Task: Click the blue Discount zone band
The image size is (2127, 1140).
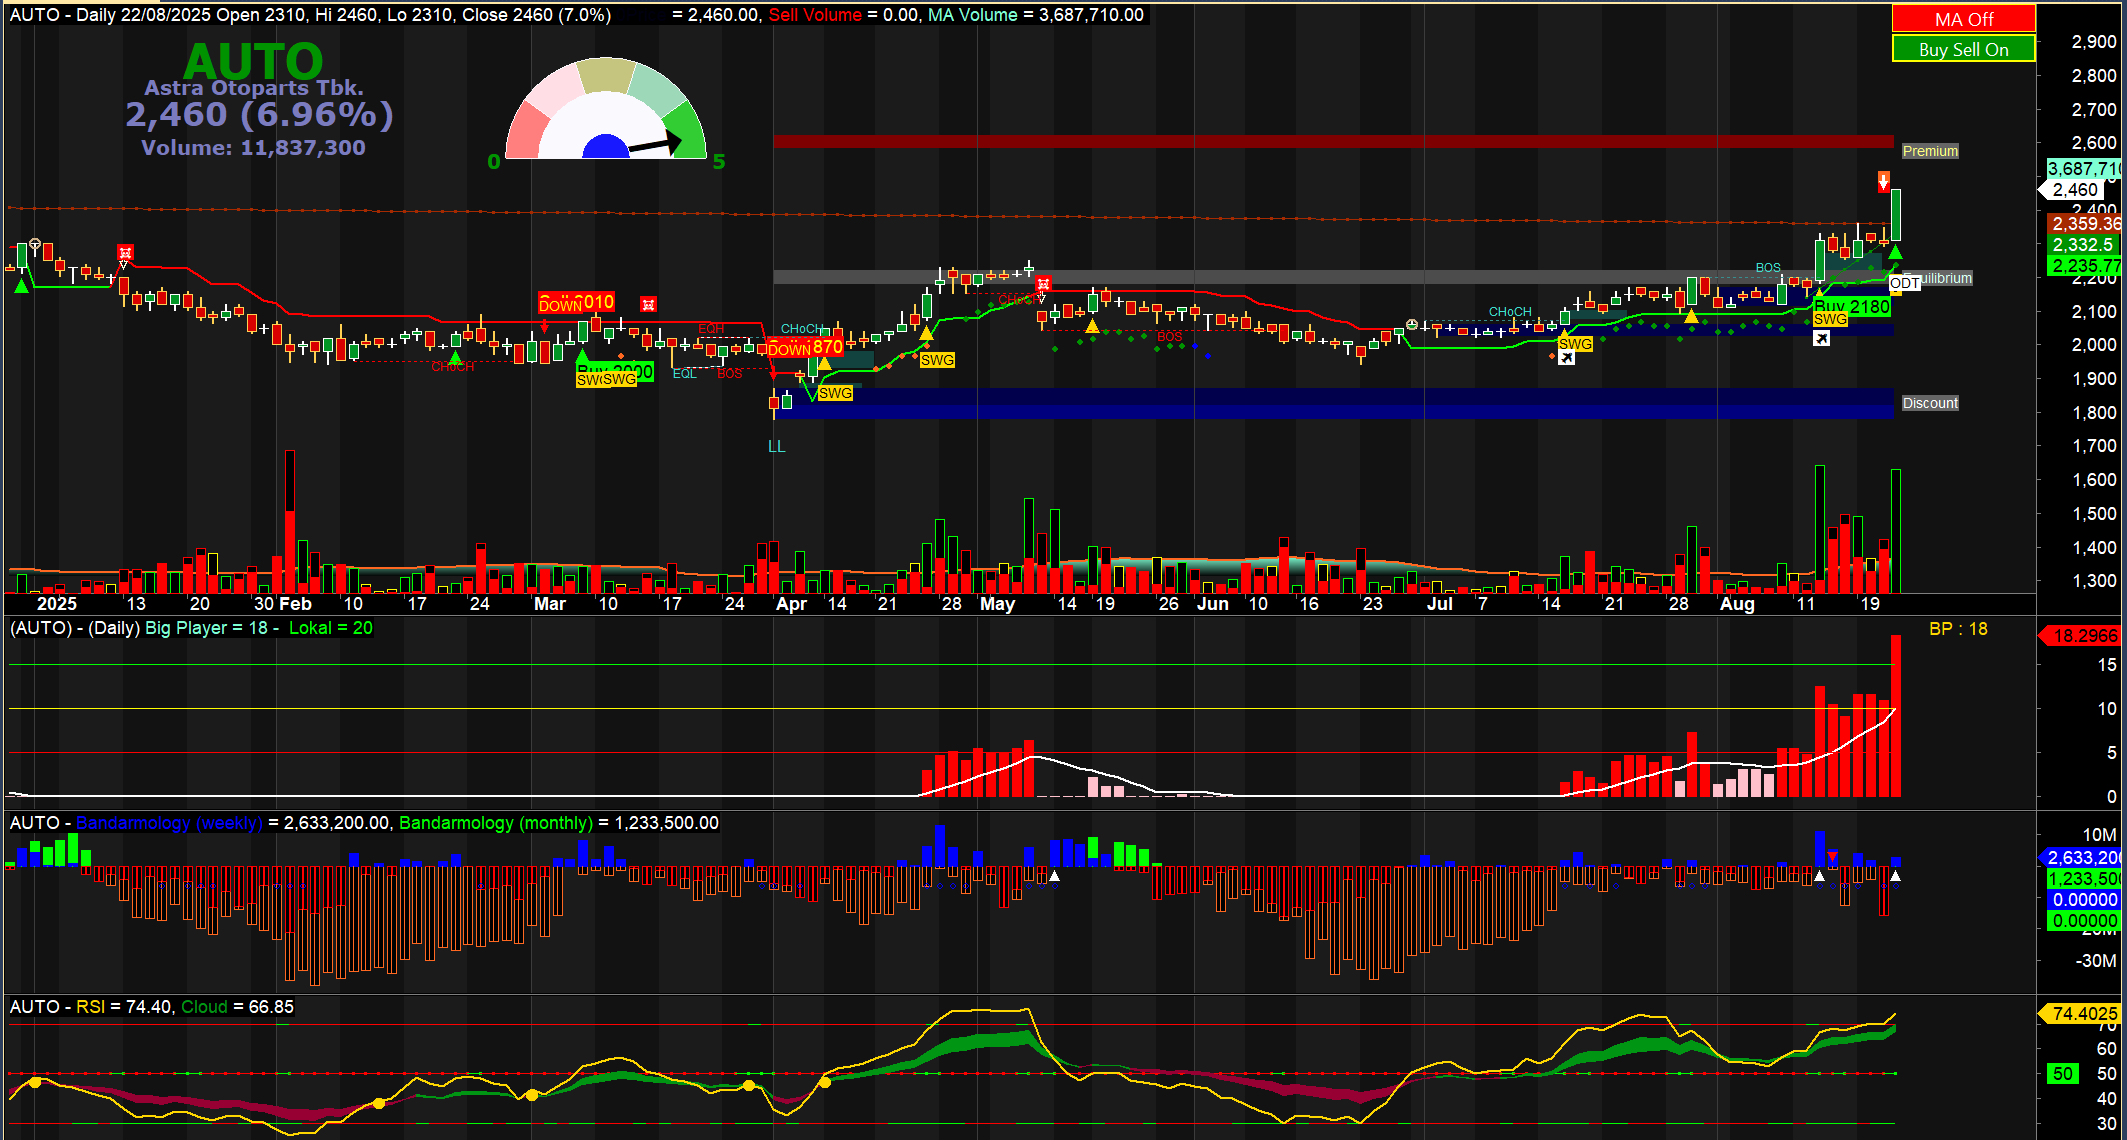Action: 1333,403
